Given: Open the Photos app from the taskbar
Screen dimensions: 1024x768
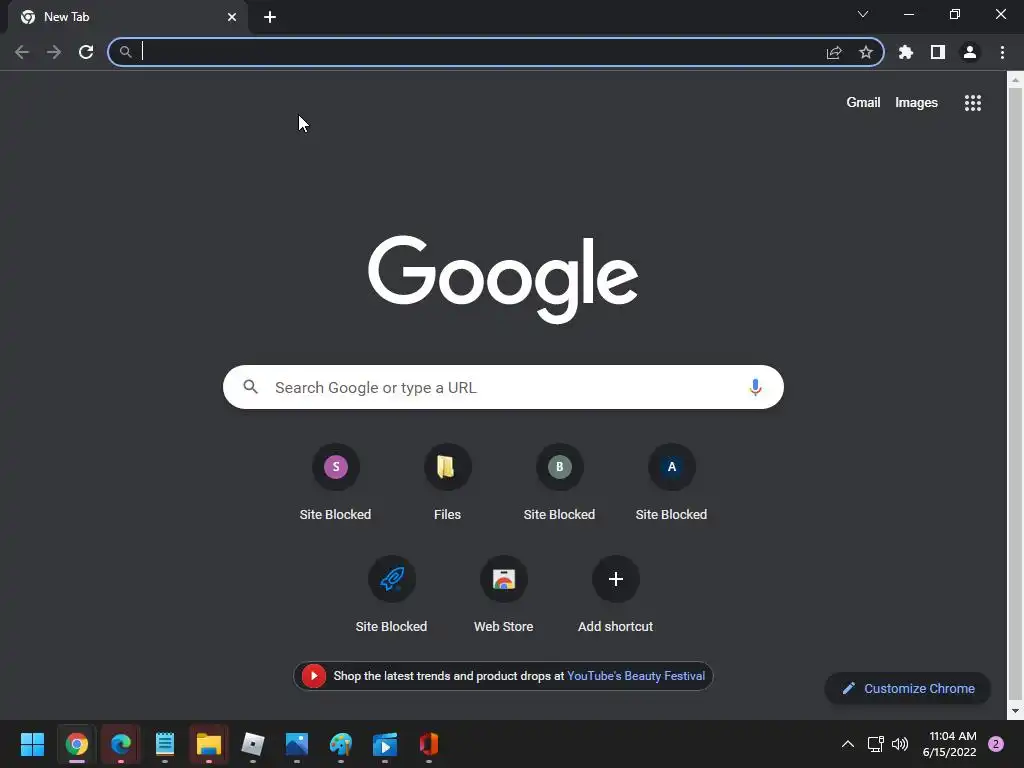Looking at the screenshot, I should [x=296, y=744].
